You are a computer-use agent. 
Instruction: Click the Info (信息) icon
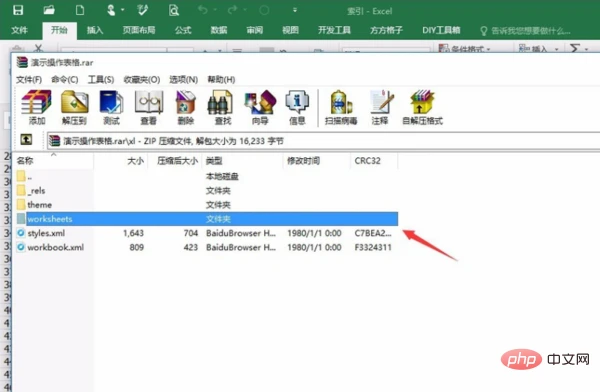coord(297,107)
